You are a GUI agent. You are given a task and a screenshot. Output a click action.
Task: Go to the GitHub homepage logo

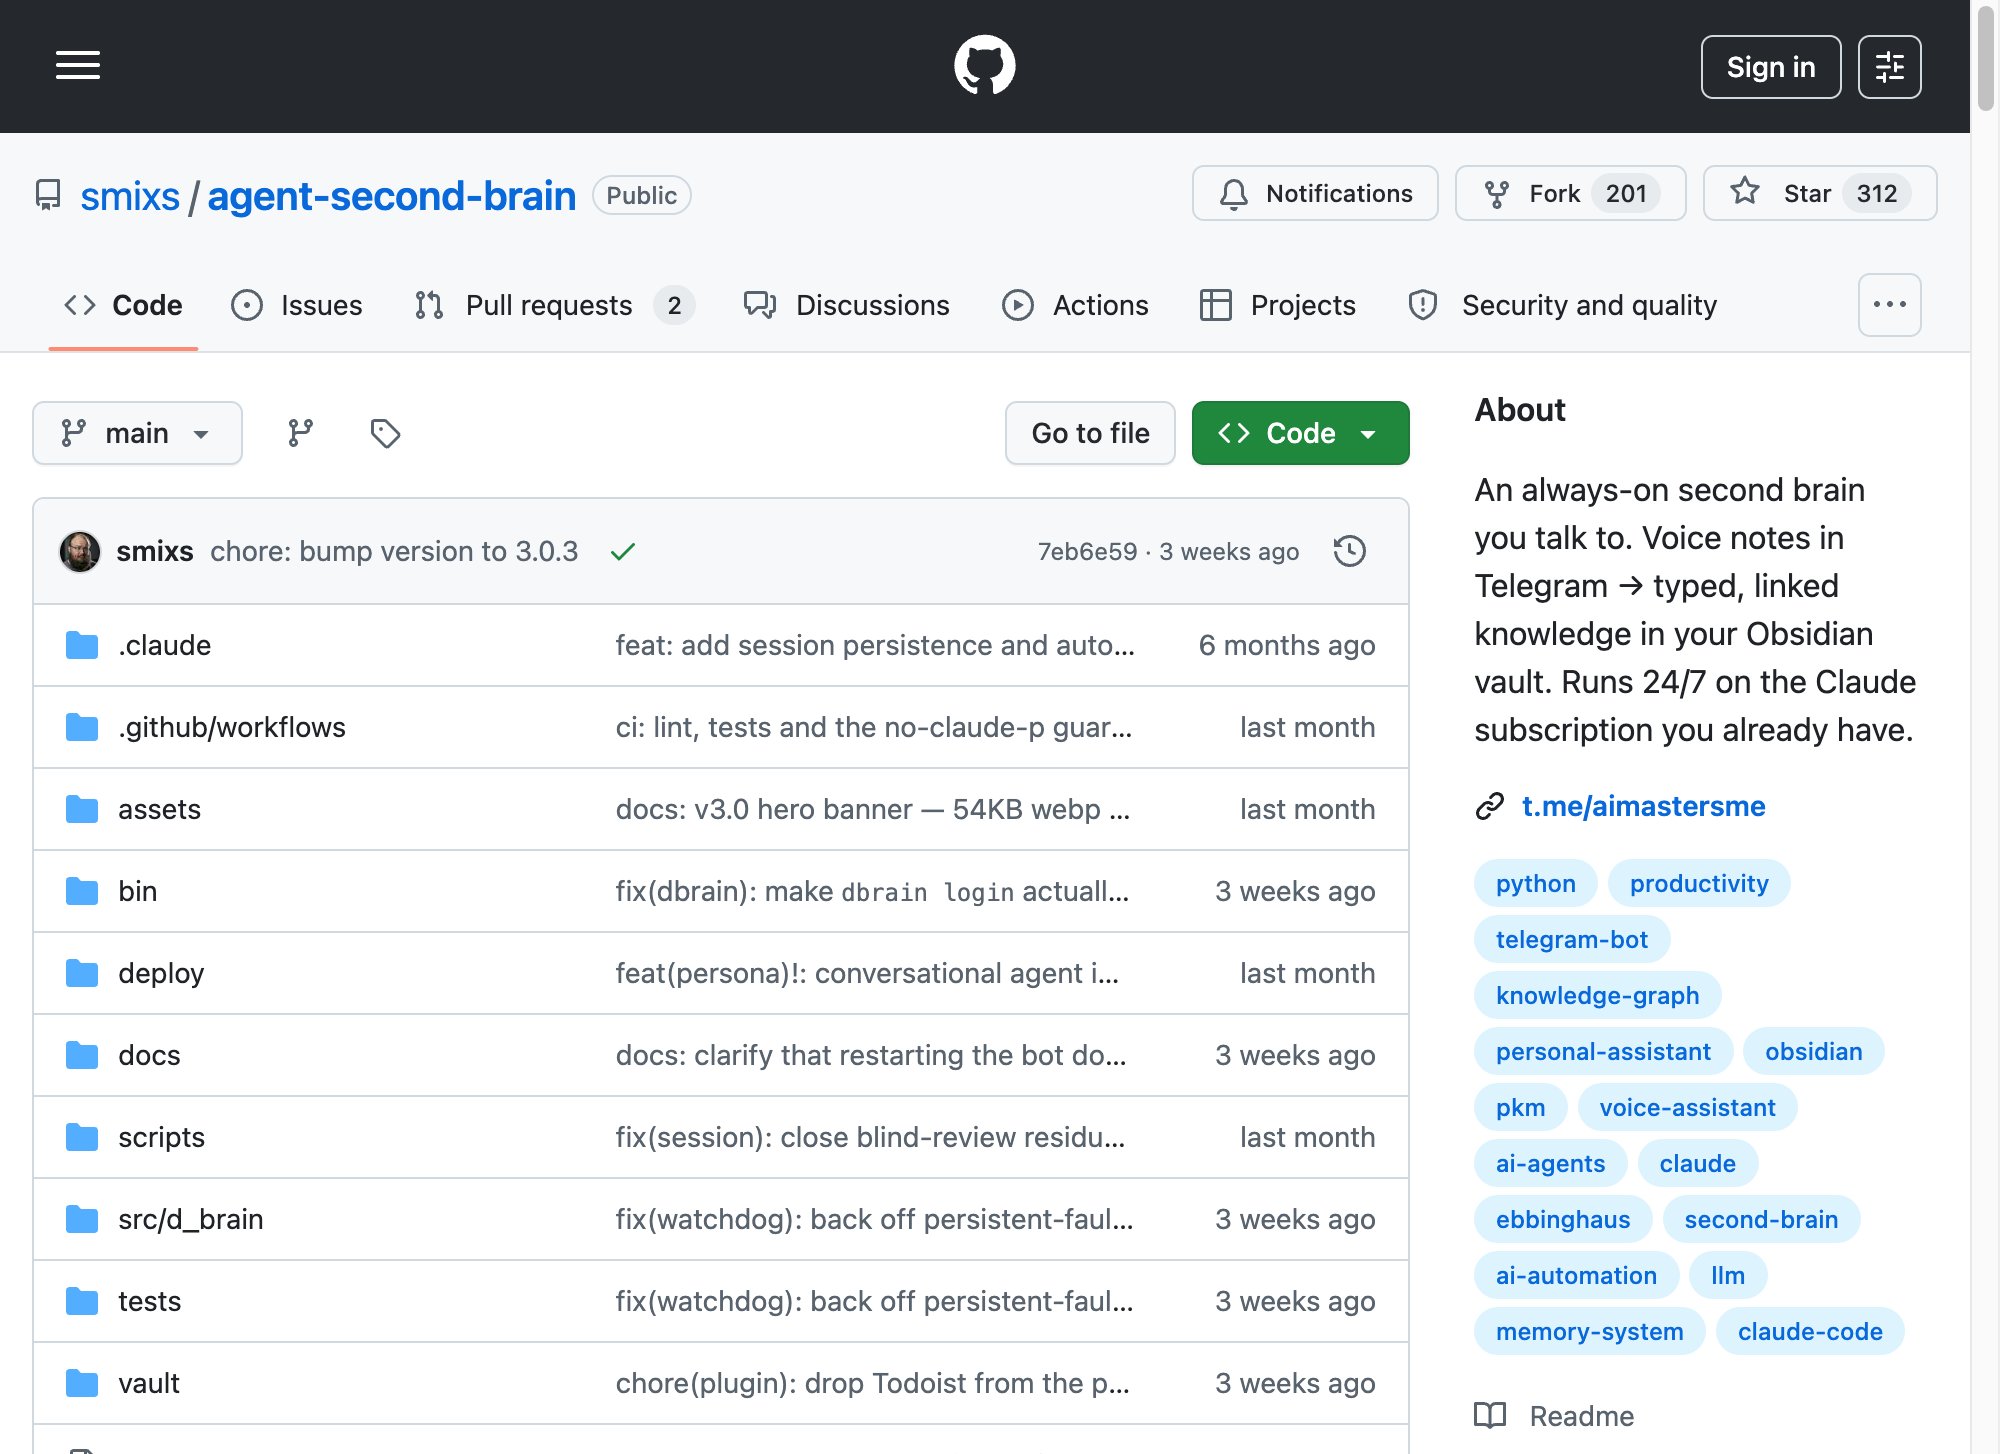tap(985, 66)
